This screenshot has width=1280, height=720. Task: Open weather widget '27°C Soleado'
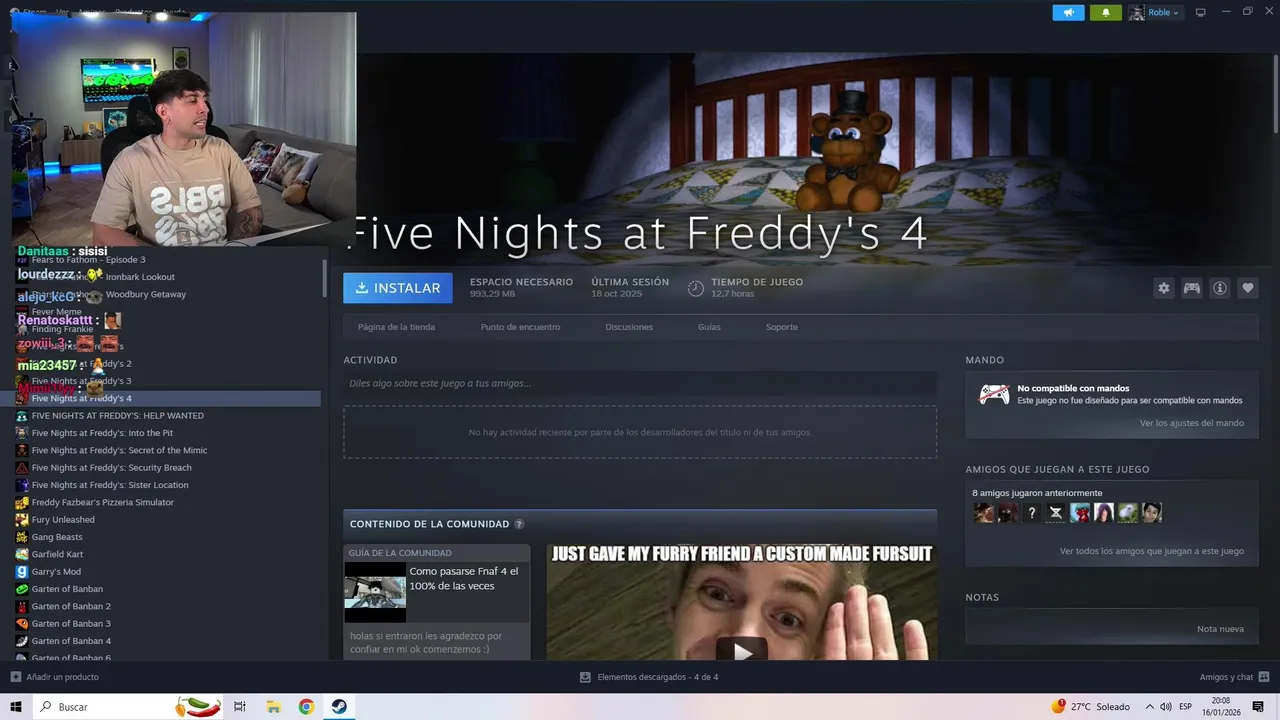(1090, 707)
